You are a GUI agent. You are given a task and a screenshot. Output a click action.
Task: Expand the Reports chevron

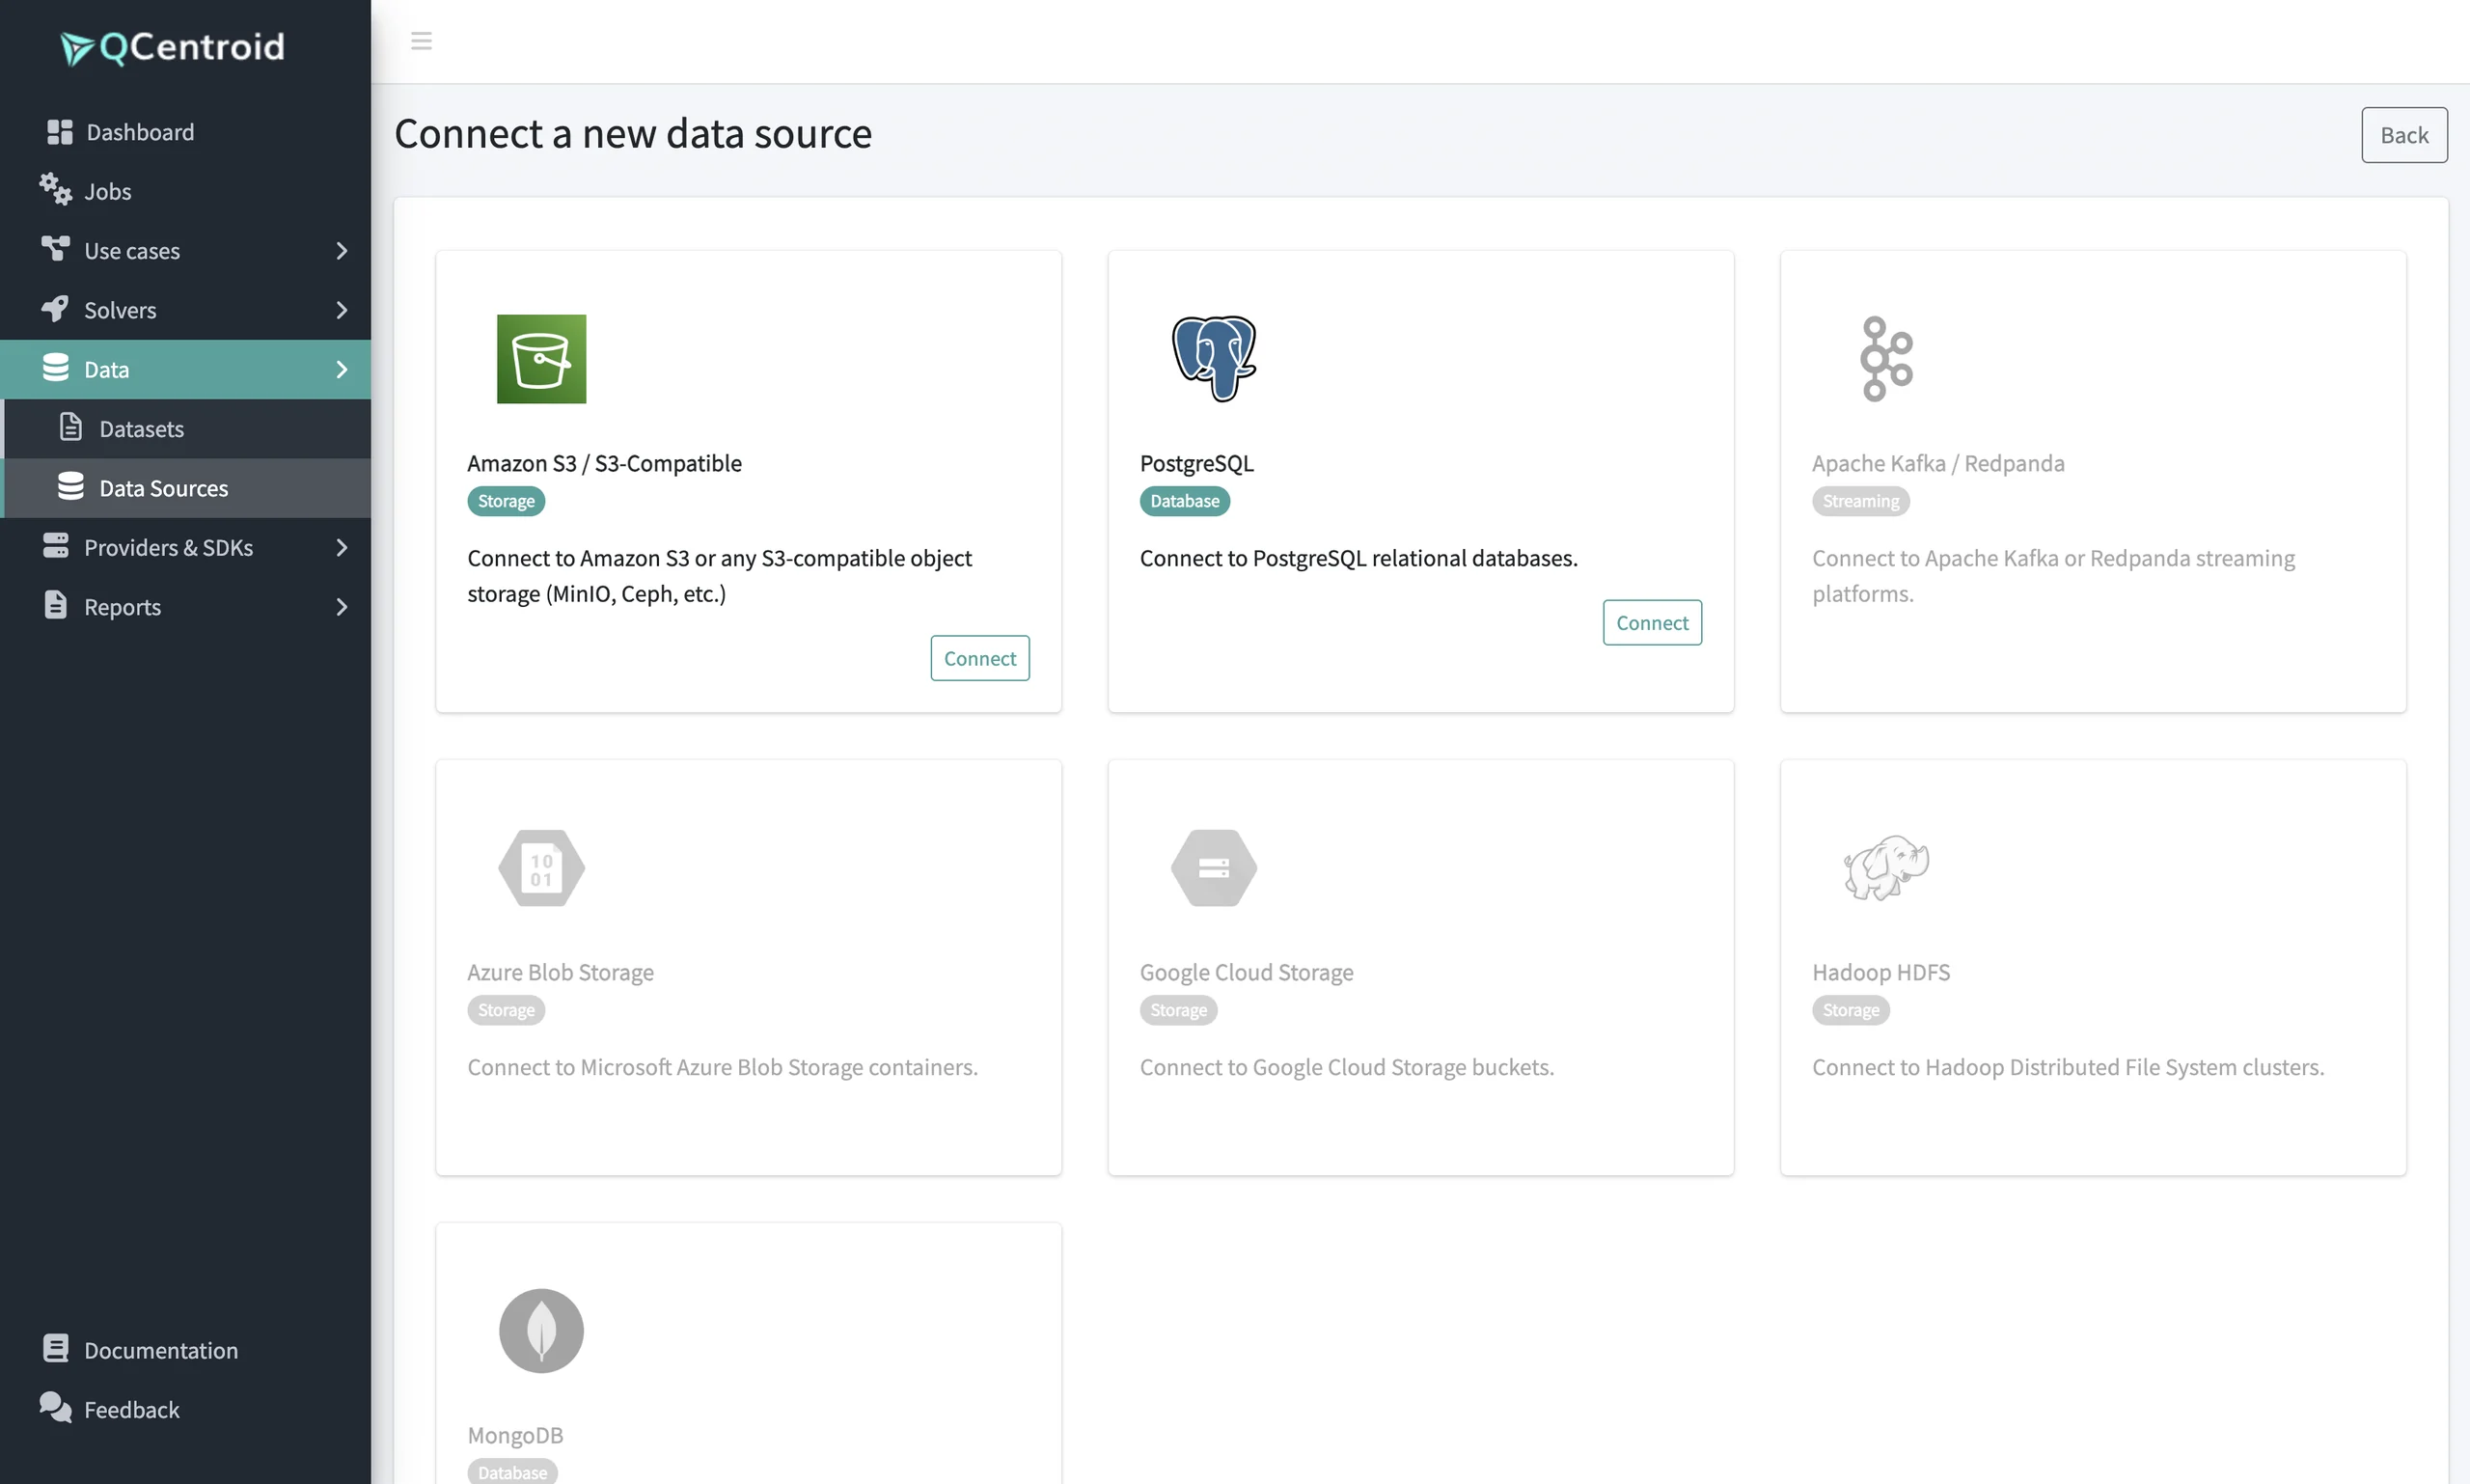342,607
